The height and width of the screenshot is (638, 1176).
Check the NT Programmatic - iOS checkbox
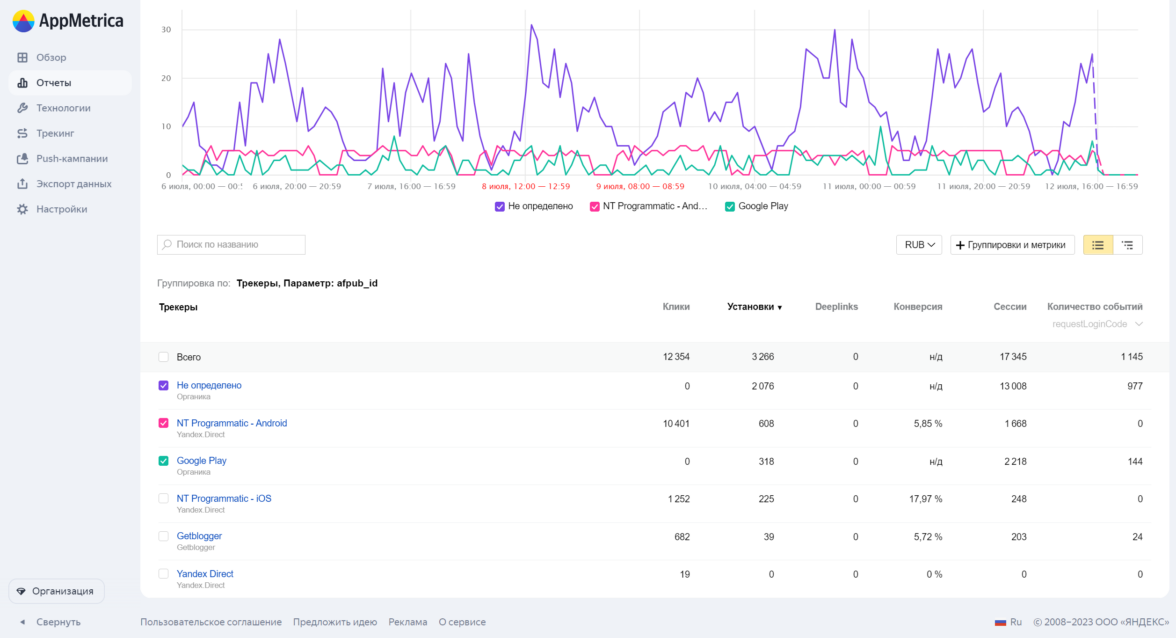[x=164, y=499]
